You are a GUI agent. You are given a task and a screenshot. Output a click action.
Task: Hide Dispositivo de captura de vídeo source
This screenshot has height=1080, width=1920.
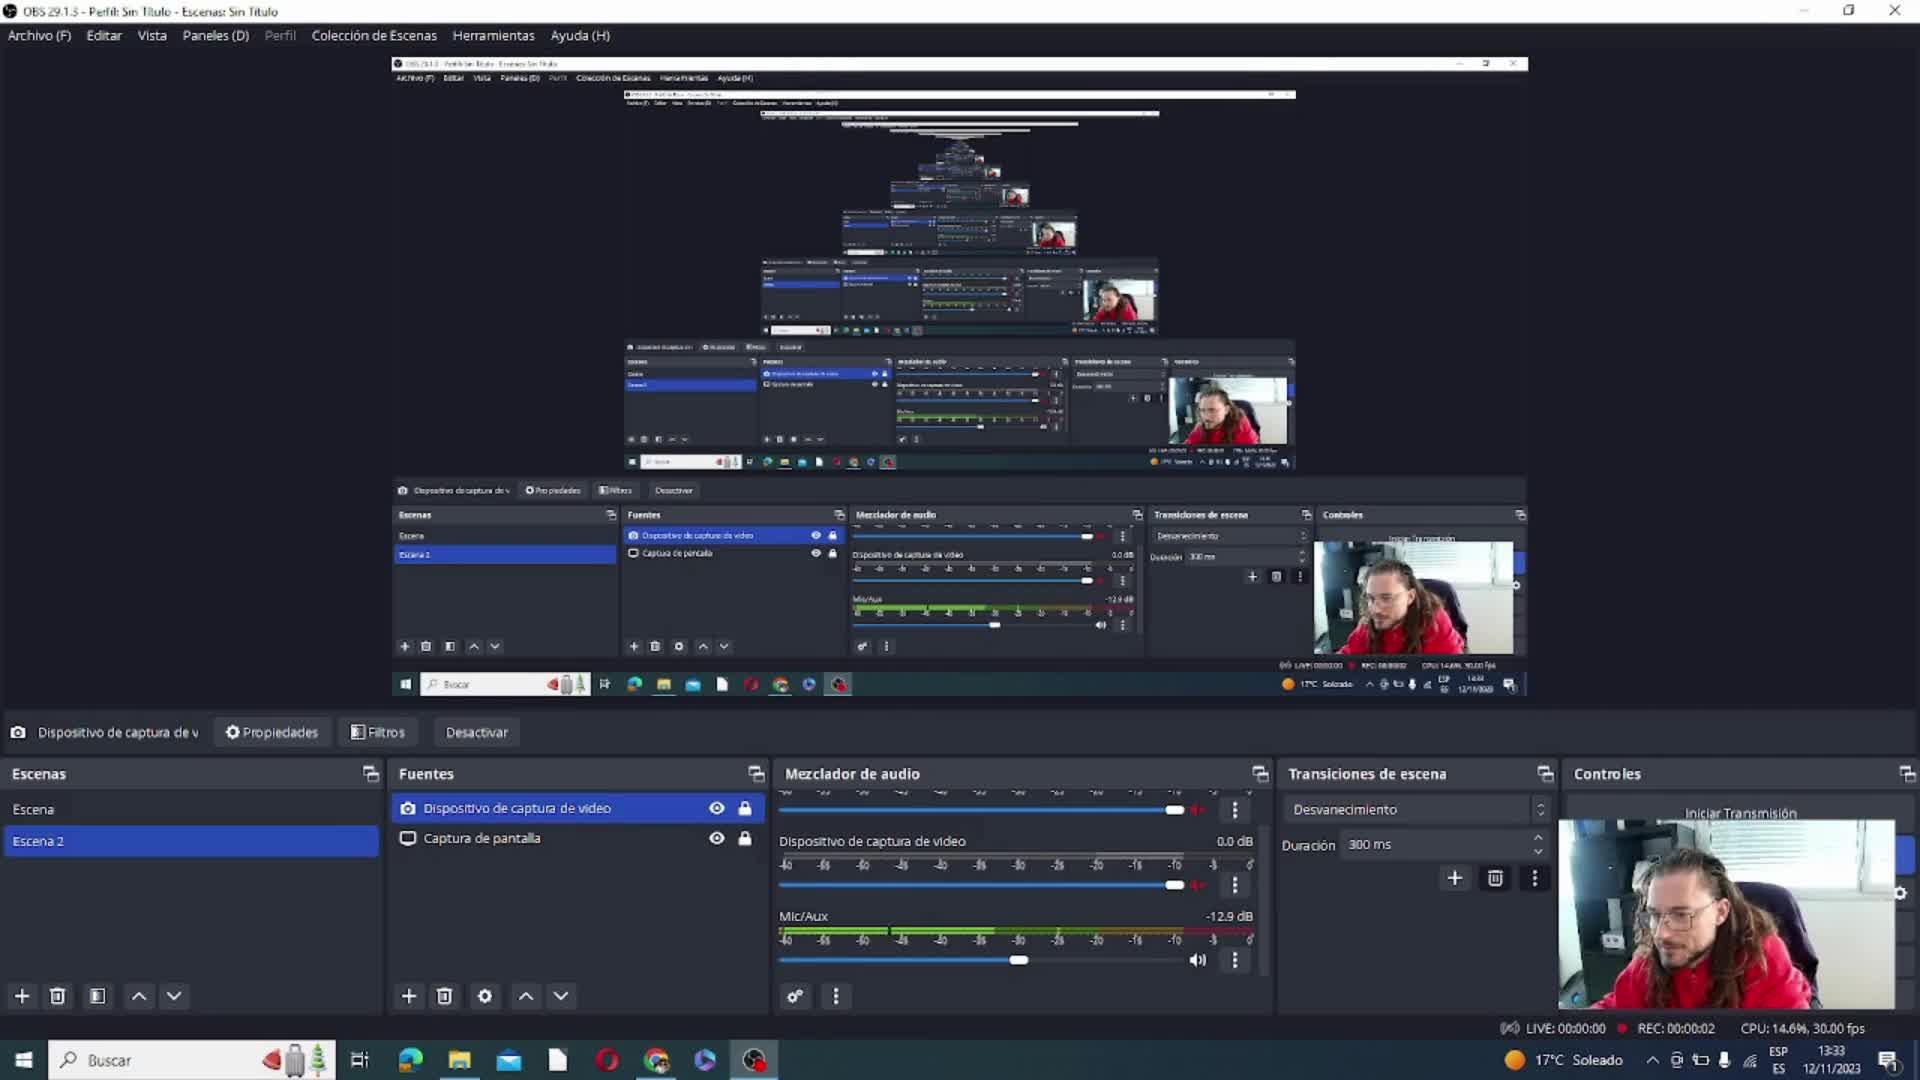pyautogui.click(x=717, y=808)
